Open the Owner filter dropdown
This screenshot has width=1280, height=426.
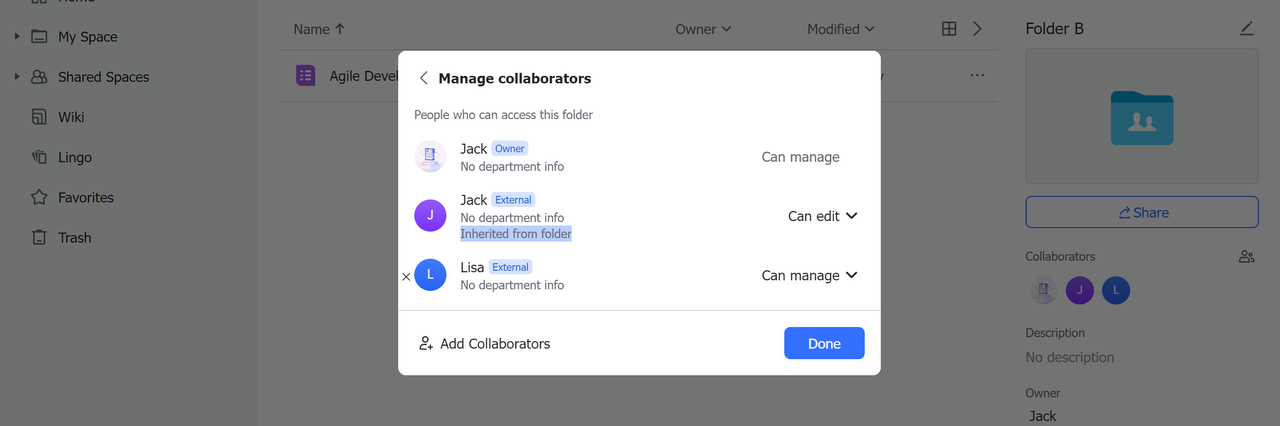(703, 29)
